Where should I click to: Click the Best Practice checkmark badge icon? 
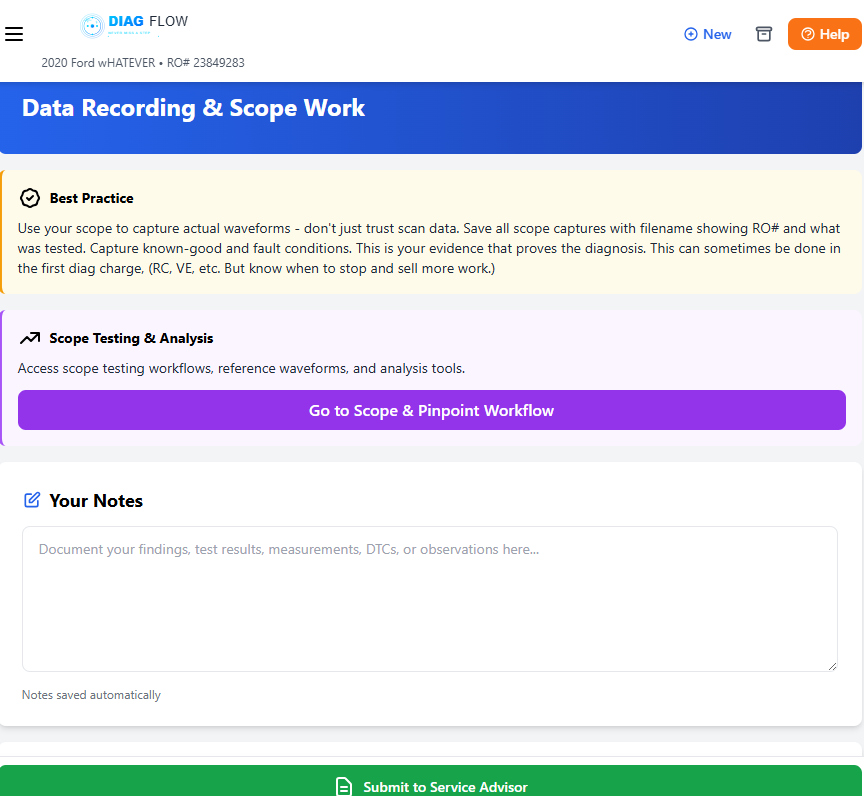pyautogui.click(x=30, y=198)
